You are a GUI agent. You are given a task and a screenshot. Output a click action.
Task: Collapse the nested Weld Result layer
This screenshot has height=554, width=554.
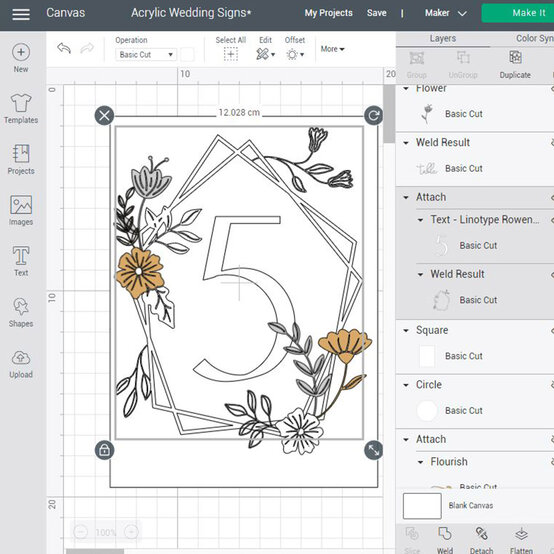click(x=420, y=274)
